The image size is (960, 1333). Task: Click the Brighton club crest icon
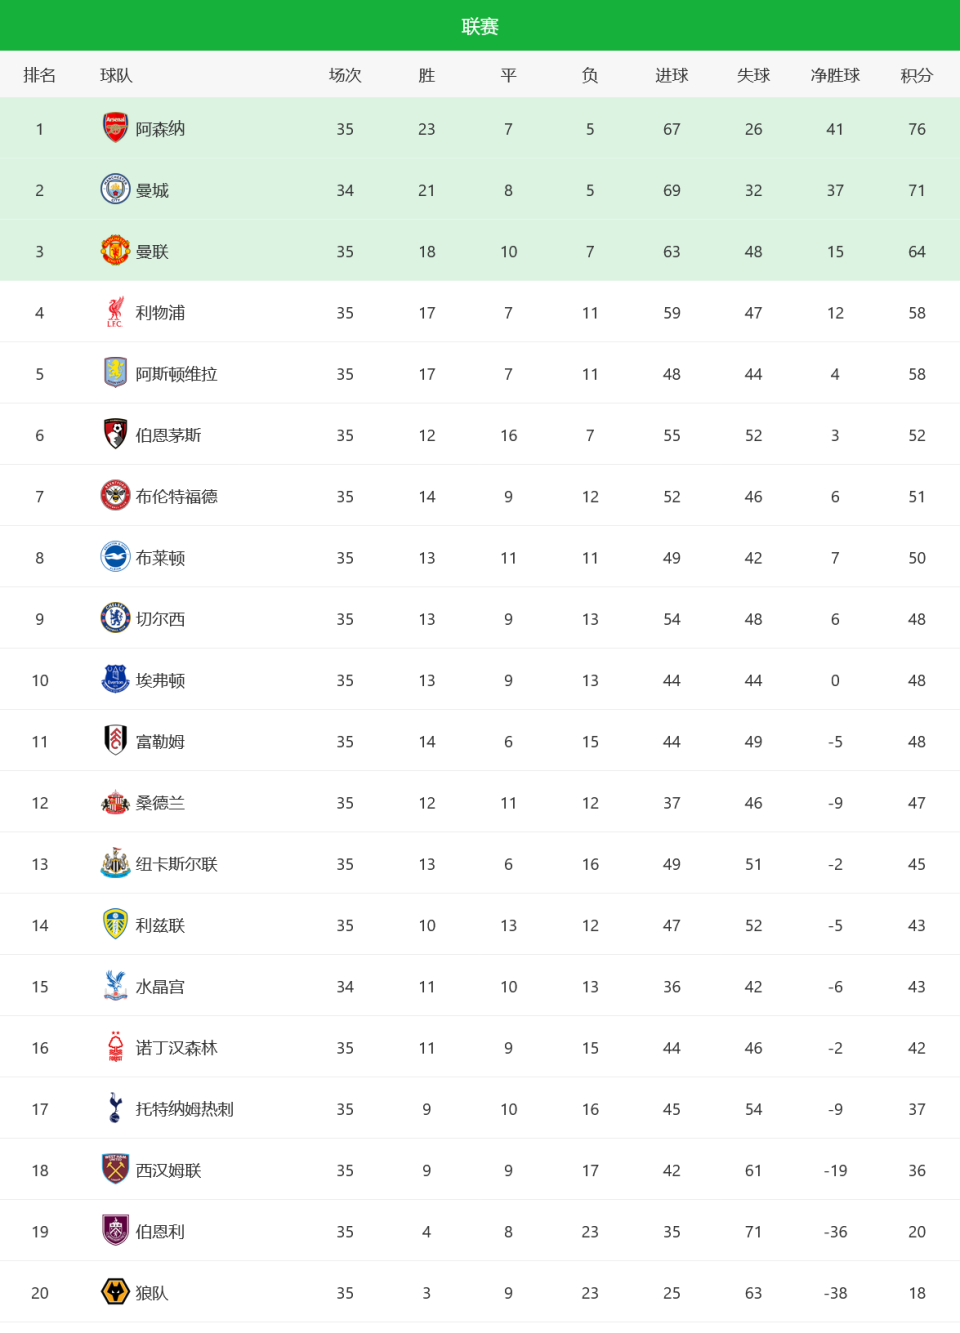116,557
